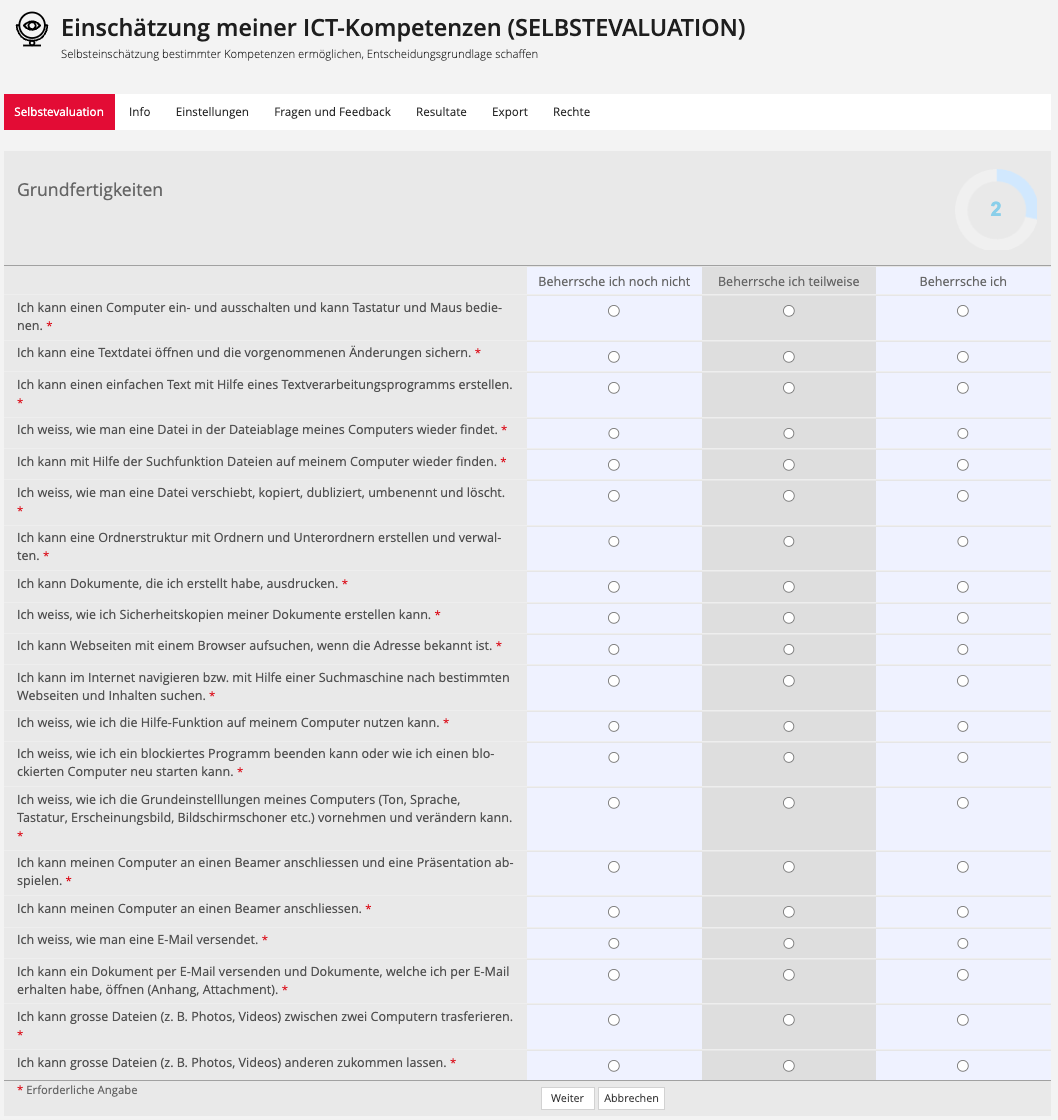Switch to the Einstellungen tab
1058x1120 pixels.
212,112
